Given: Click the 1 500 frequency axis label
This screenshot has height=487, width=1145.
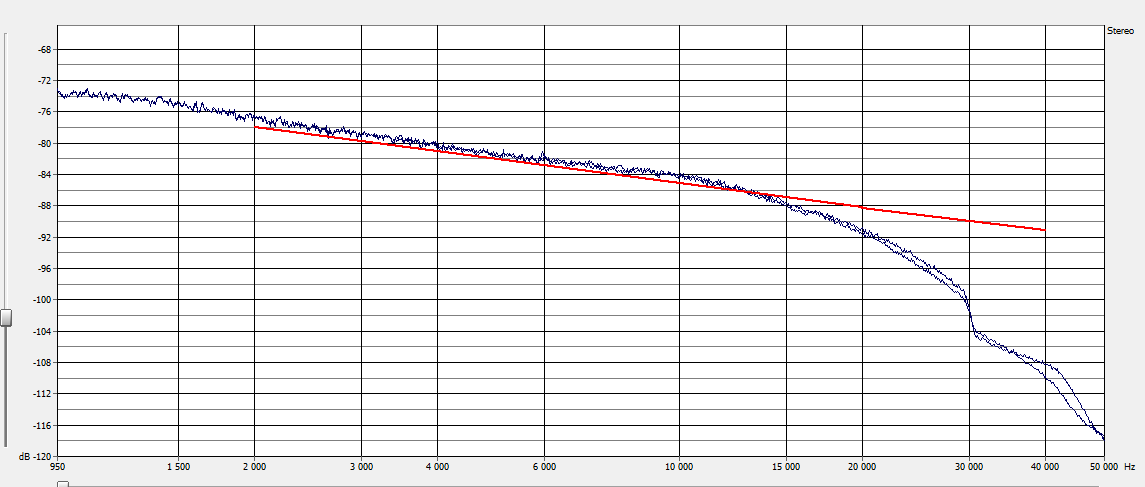Looking at the screenshot, I should (179, 467).
